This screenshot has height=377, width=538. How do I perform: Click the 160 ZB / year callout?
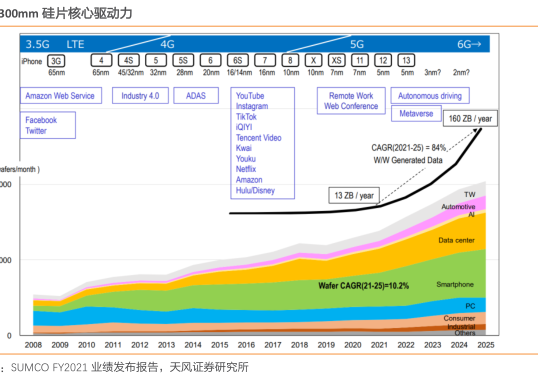tap(470, 119)
